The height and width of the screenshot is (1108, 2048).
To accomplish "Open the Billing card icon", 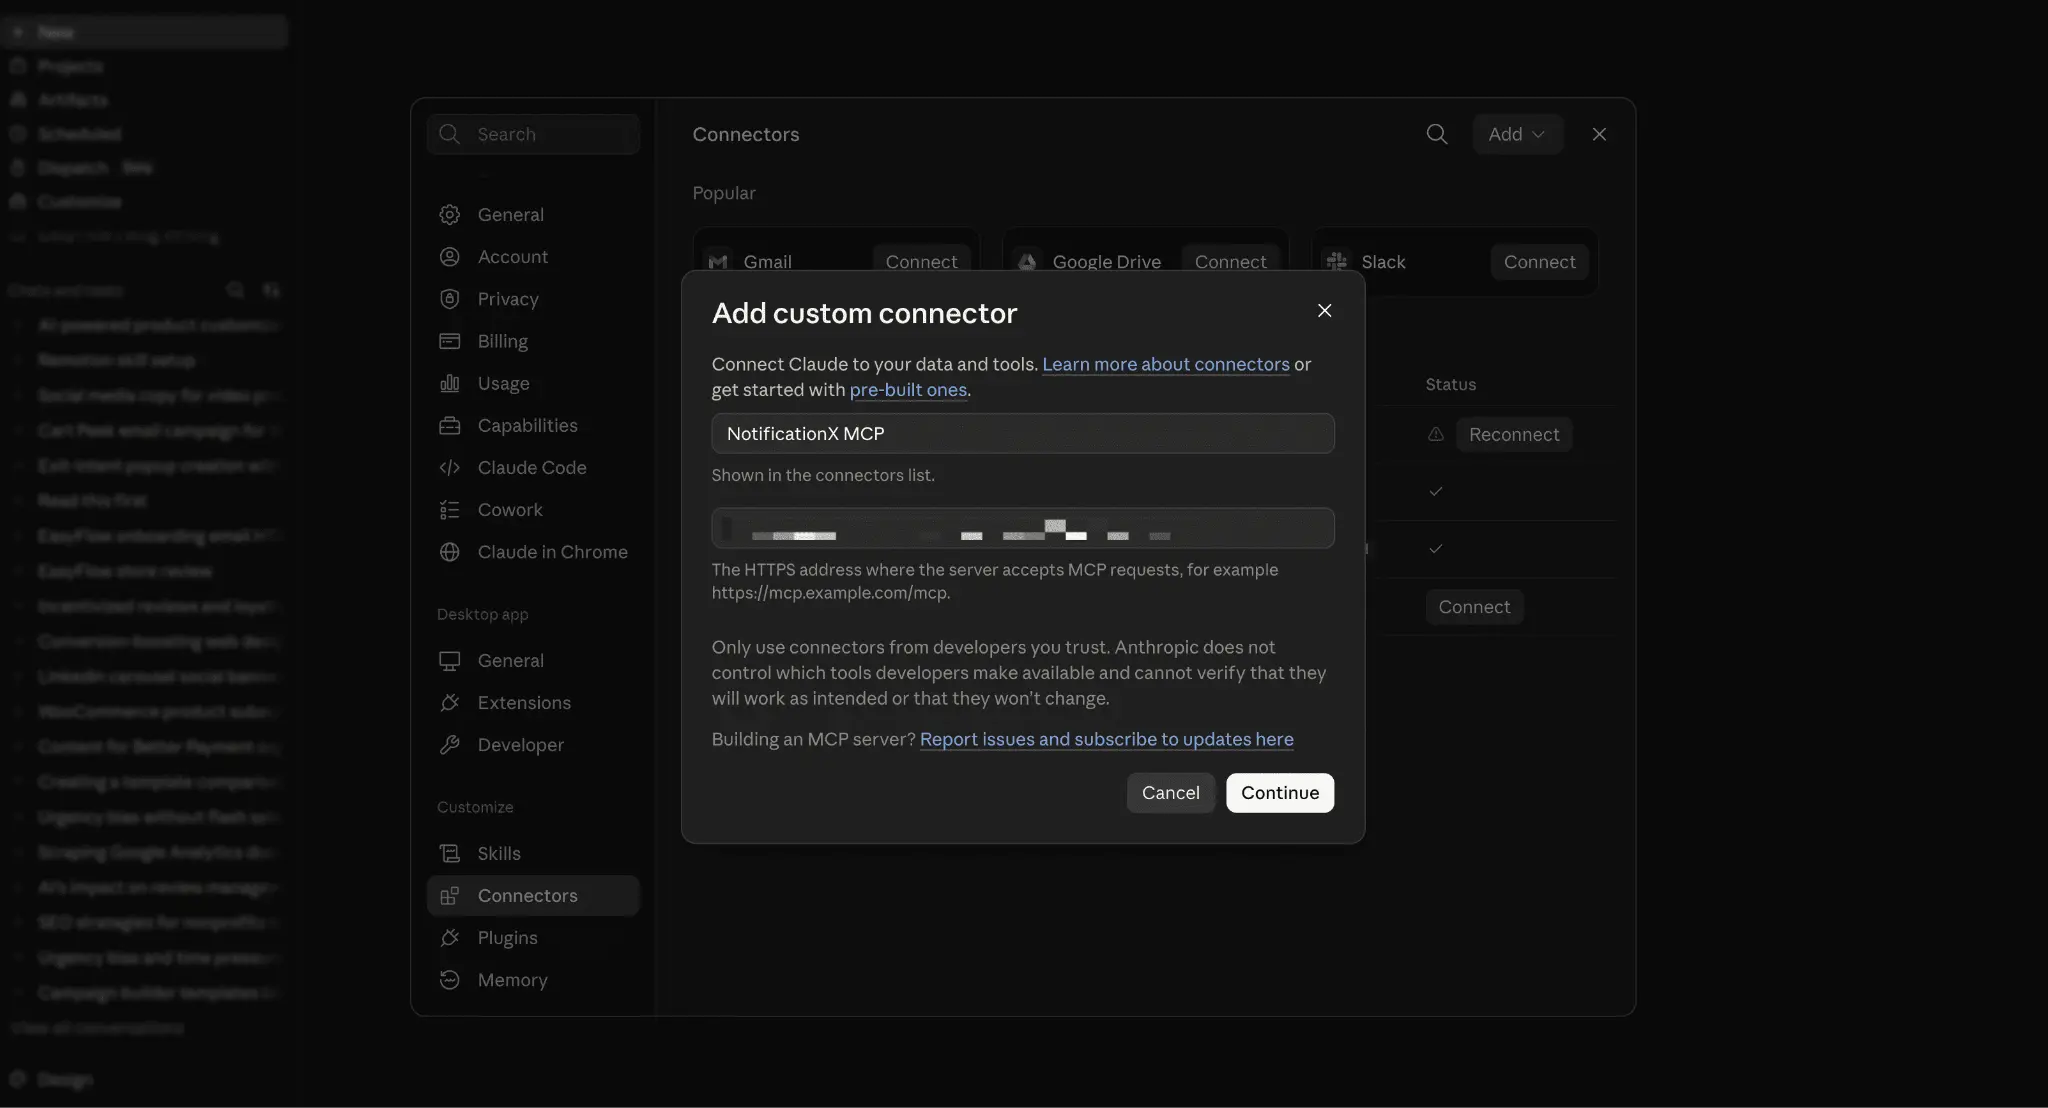I will pos(450,341).
